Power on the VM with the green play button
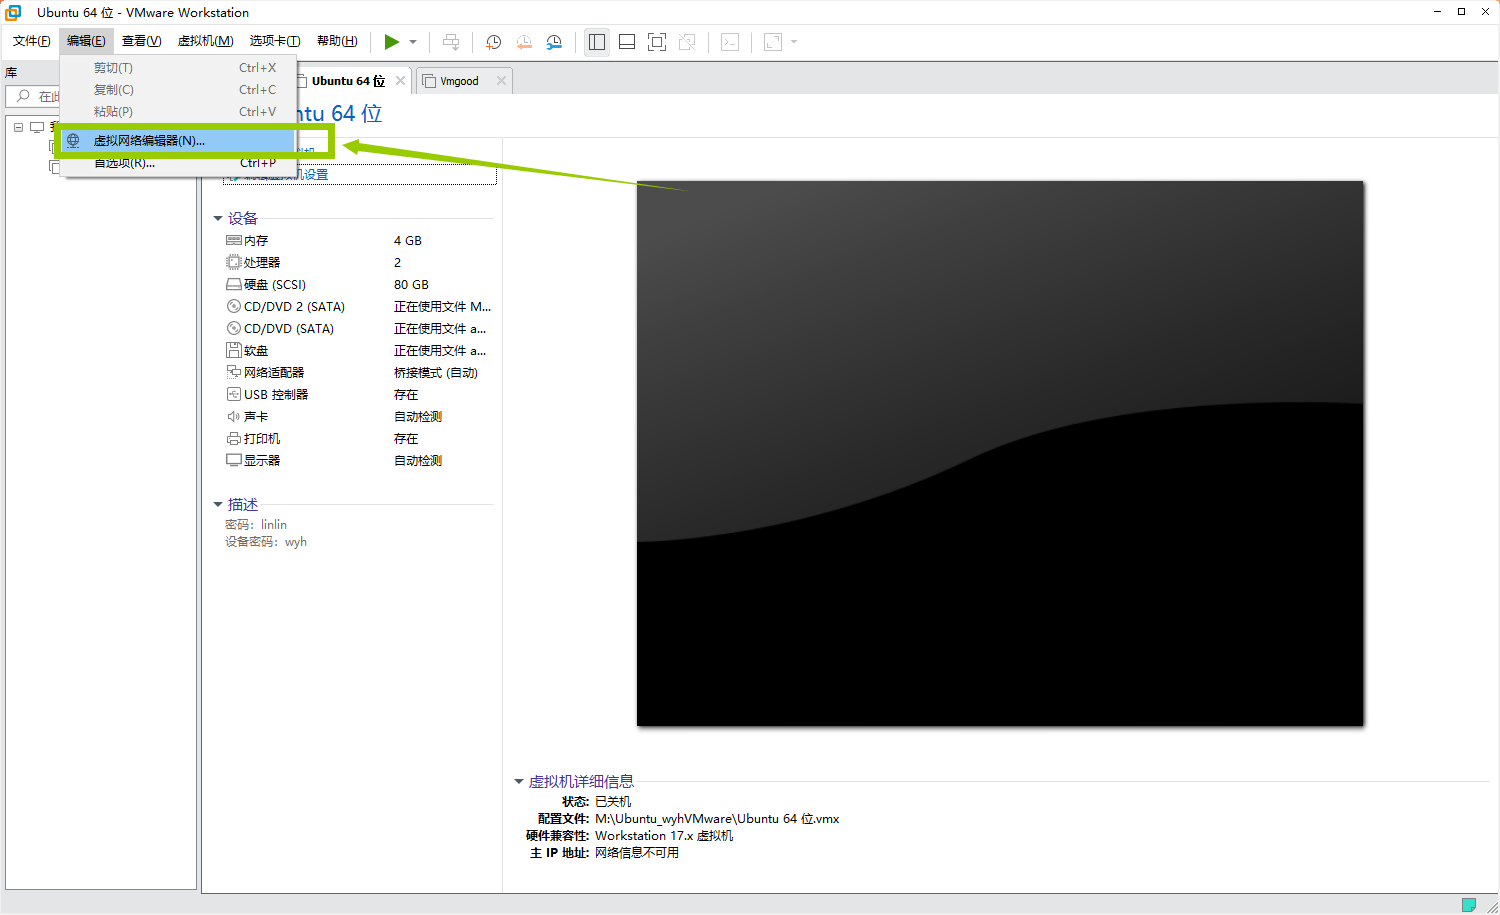This screenshot has width=1500, height=915. [x=392, y=42]
